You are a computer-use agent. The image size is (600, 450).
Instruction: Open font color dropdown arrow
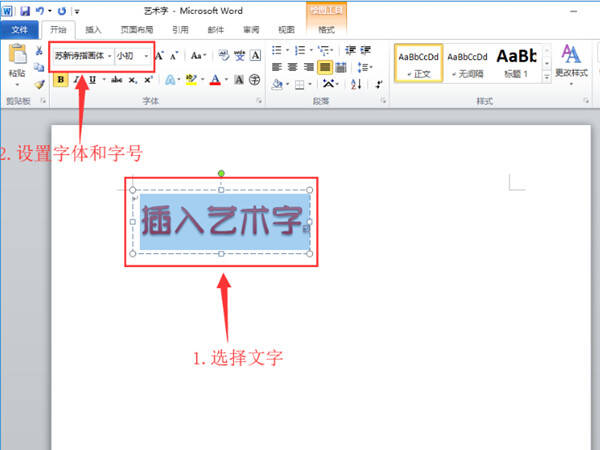click(227, 80)
